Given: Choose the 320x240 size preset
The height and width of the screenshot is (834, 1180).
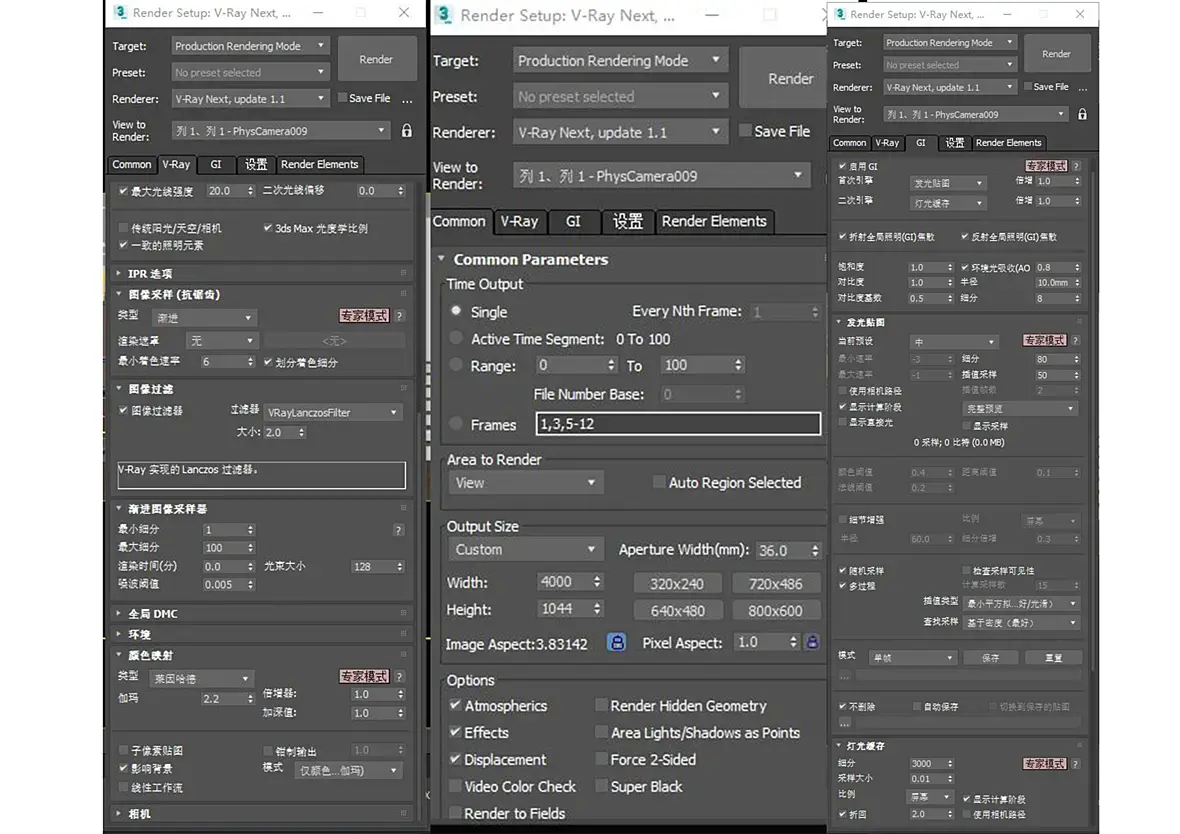Looking at the screenshot, I should click(x=677, y=584).
